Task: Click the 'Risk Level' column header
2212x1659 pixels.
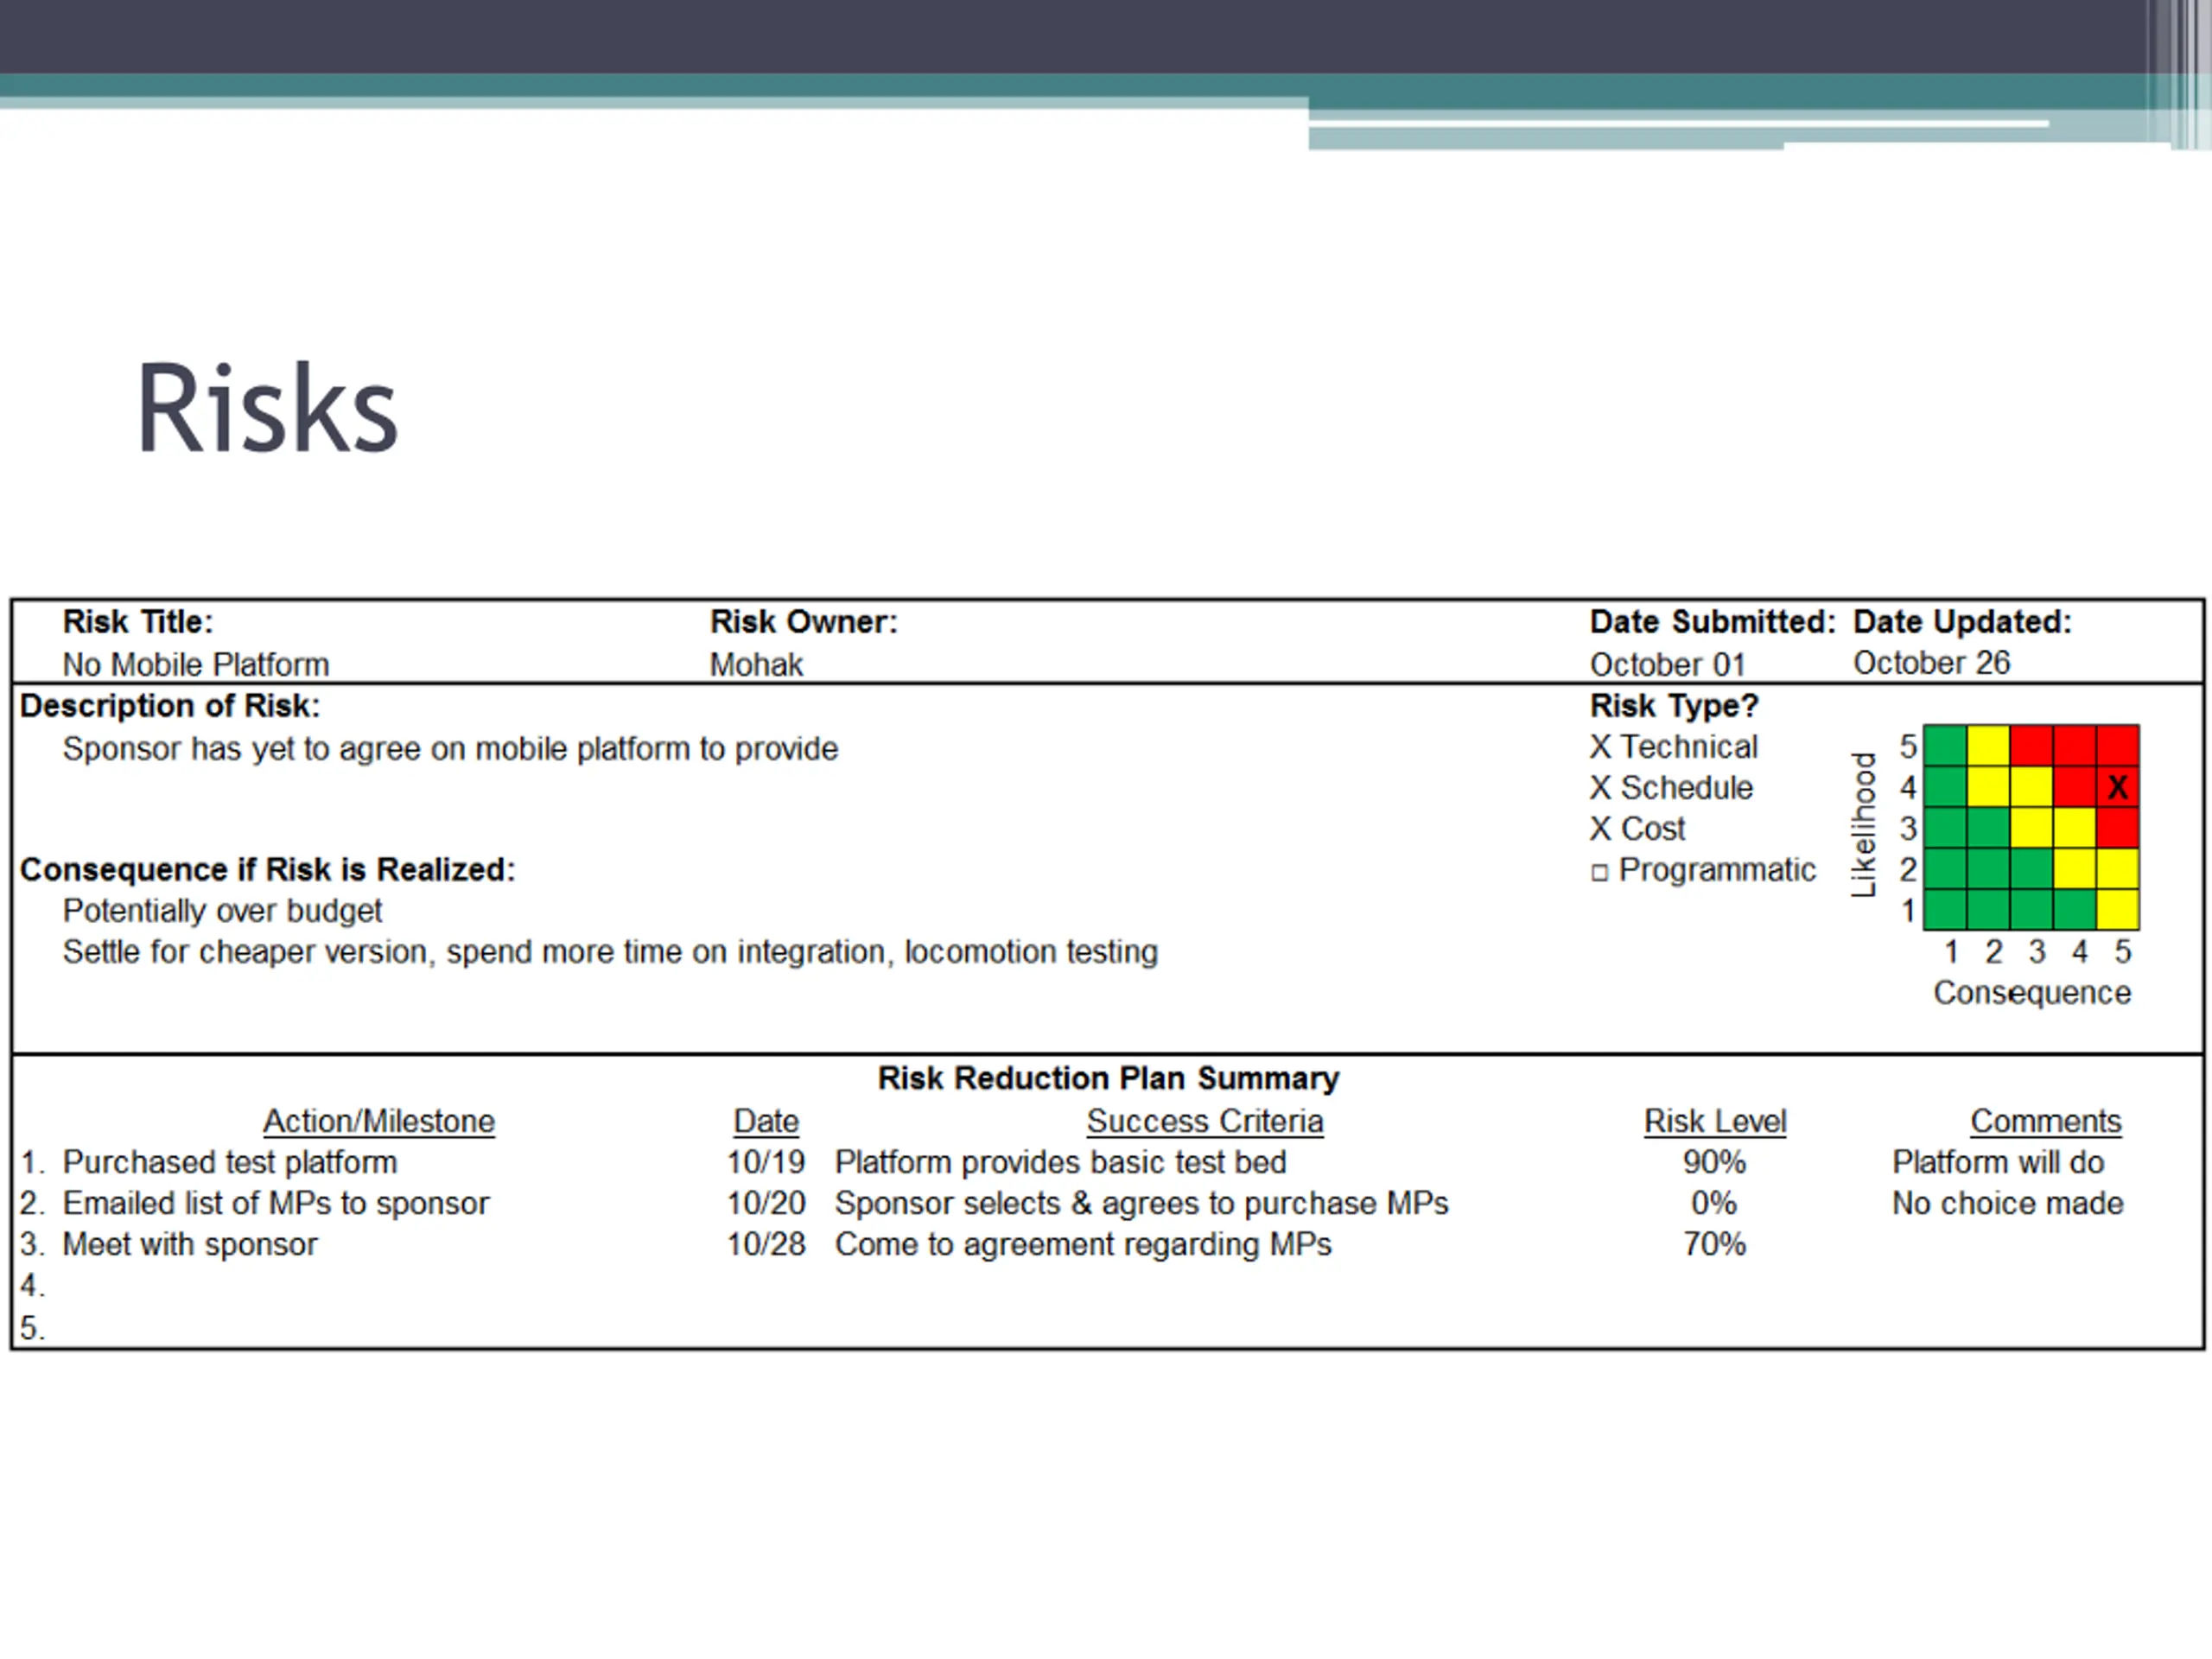Action: [x=1715, y=1121]
